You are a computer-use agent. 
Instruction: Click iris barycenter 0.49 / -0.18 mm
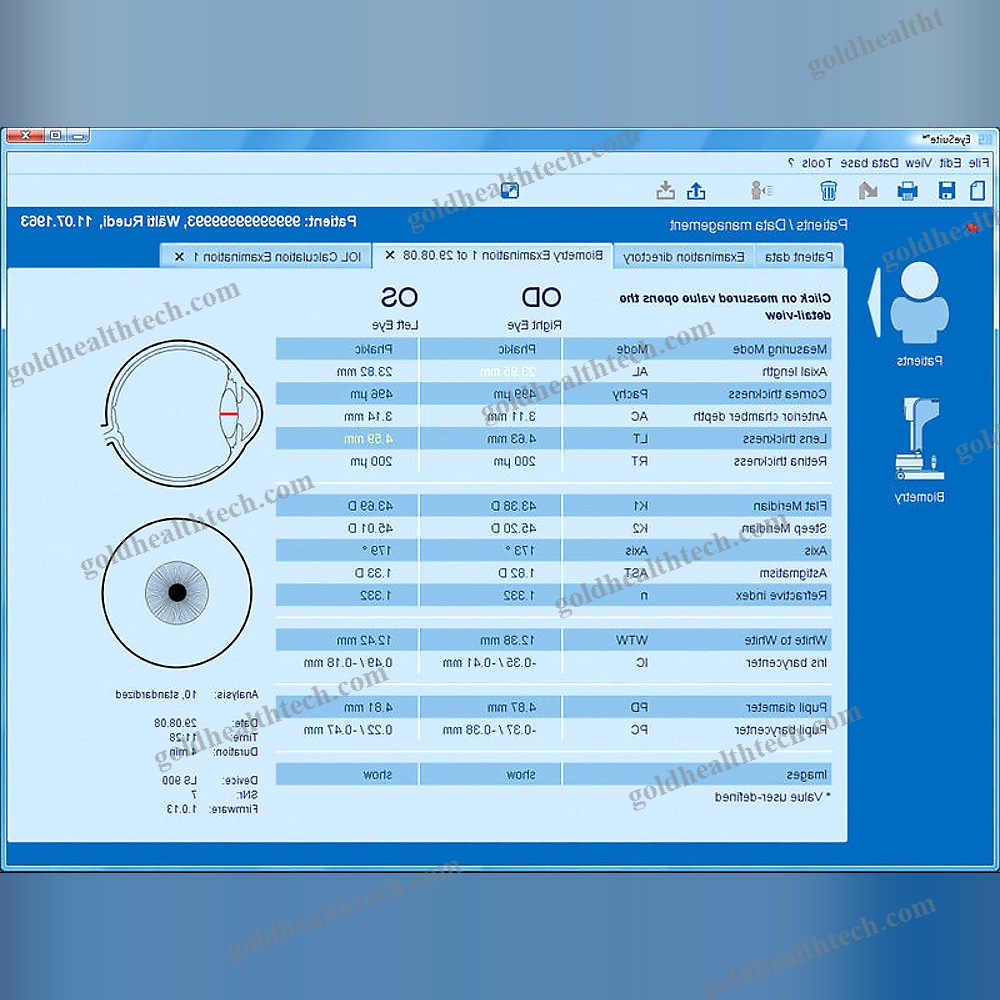click(347, 663)
